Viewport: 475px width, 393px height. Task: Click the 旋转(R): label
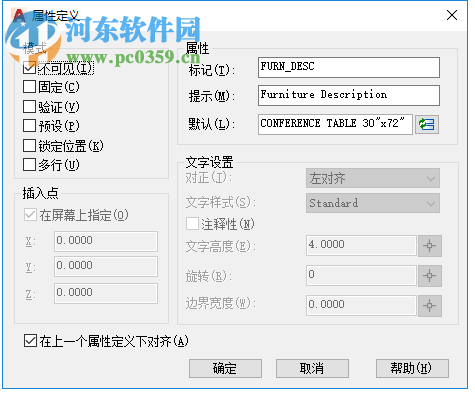(x=209, y=276)
